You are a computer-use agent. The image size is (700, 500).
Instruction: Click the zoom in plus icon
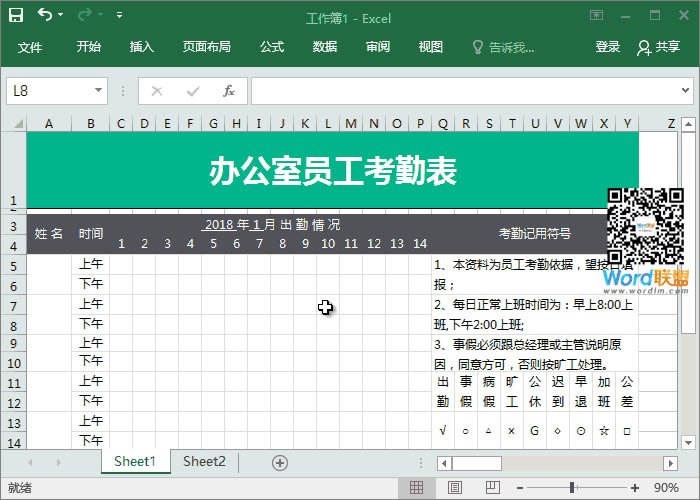[x=634, y=487]
